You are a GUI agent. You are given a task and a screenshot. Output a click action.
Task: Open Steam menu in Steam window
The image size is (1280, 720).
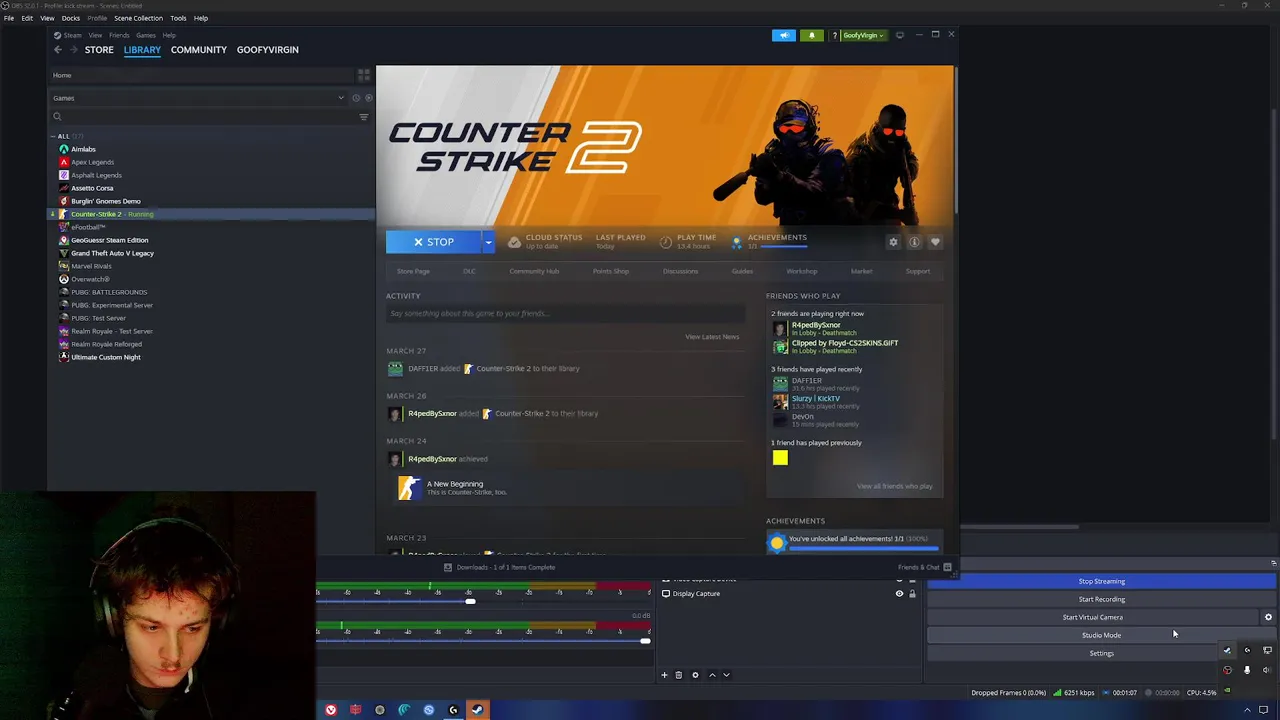72,35
